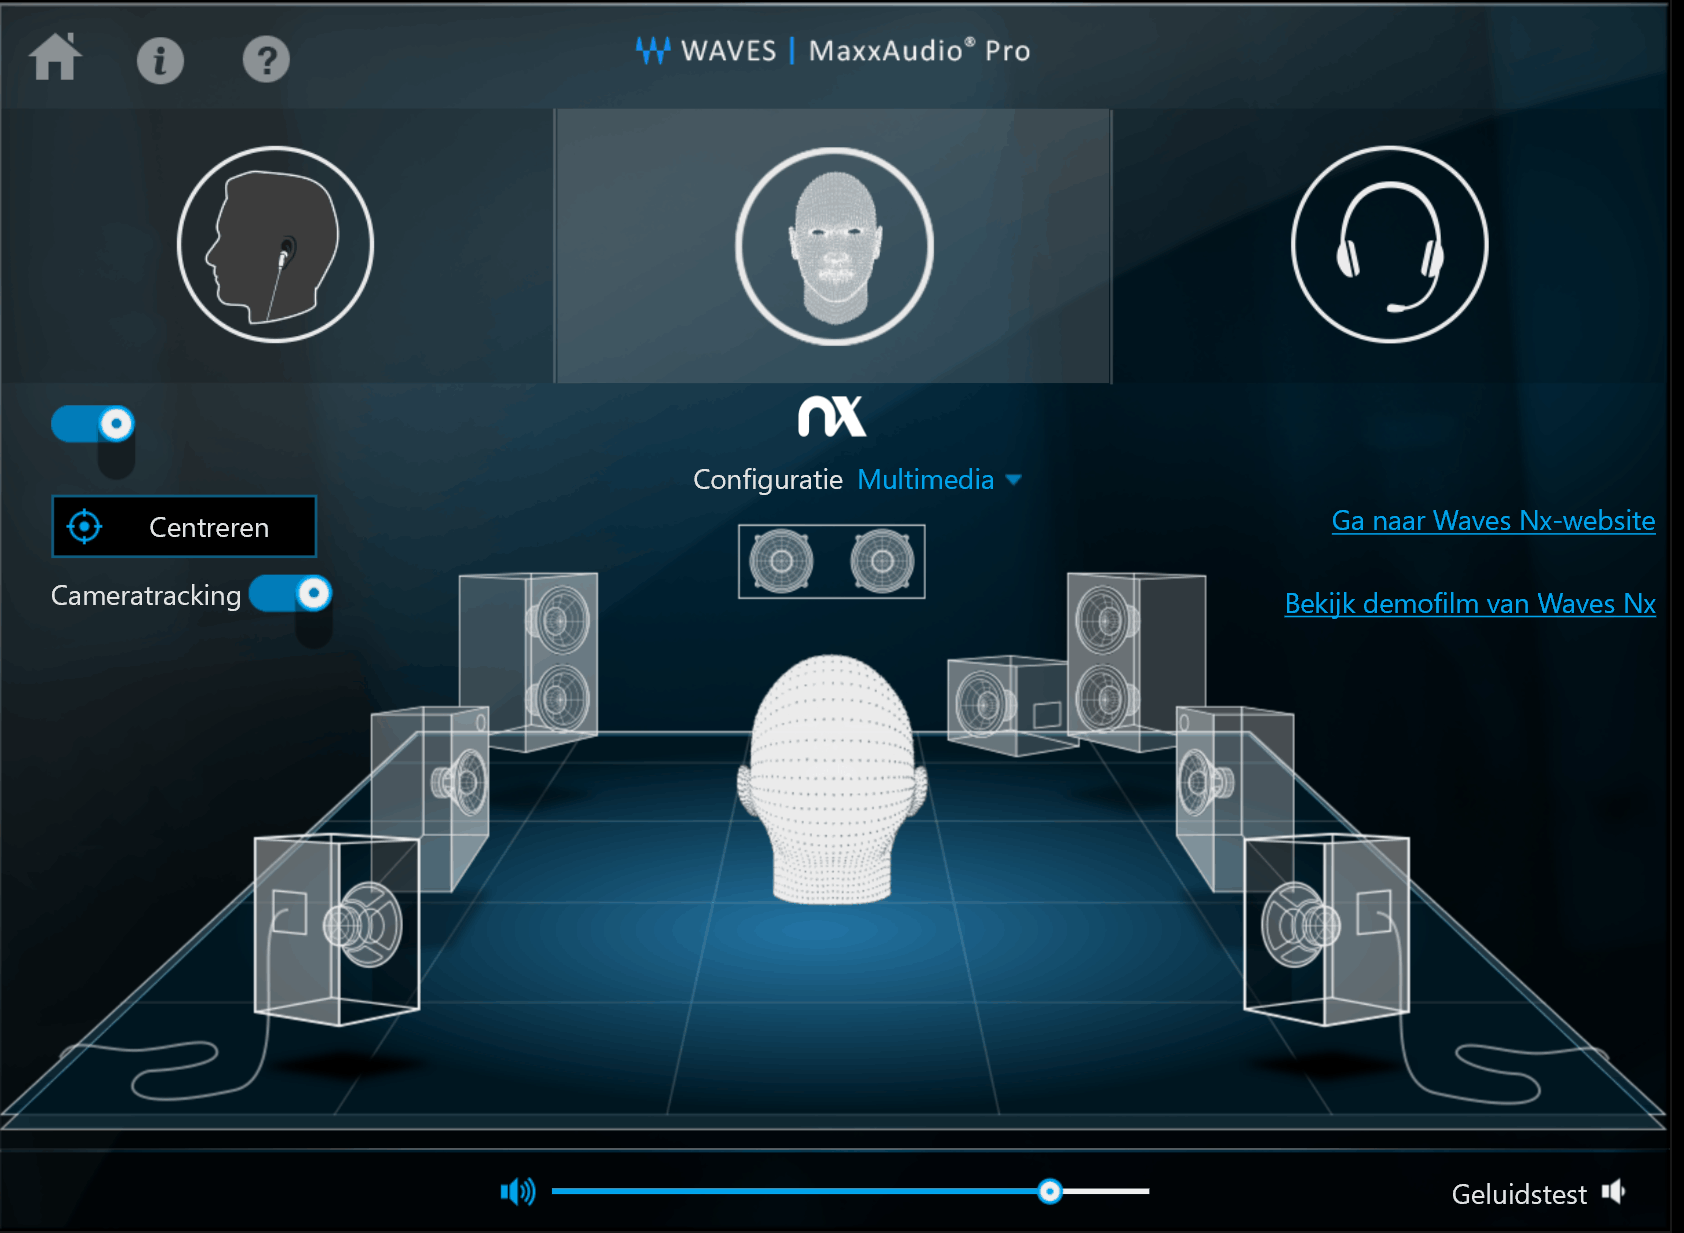
Task: Click the volume slider handle
Action: [1049, 1191]
